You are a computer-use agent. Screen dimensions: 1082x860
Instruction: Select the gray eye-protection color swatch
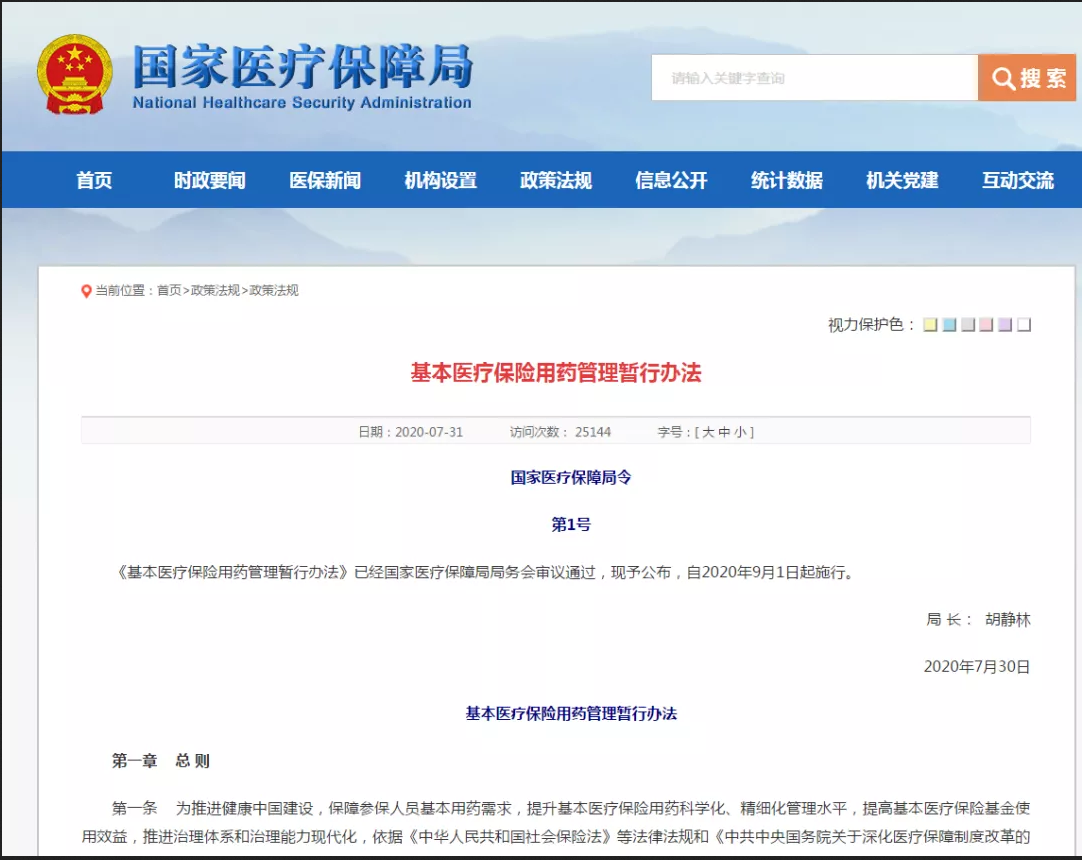tap(968, 324)
